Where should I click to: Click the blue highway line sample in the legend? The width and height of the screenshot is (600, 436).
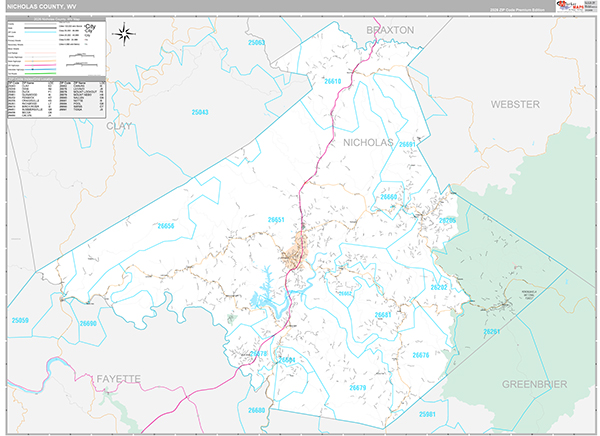pos(40,69)
